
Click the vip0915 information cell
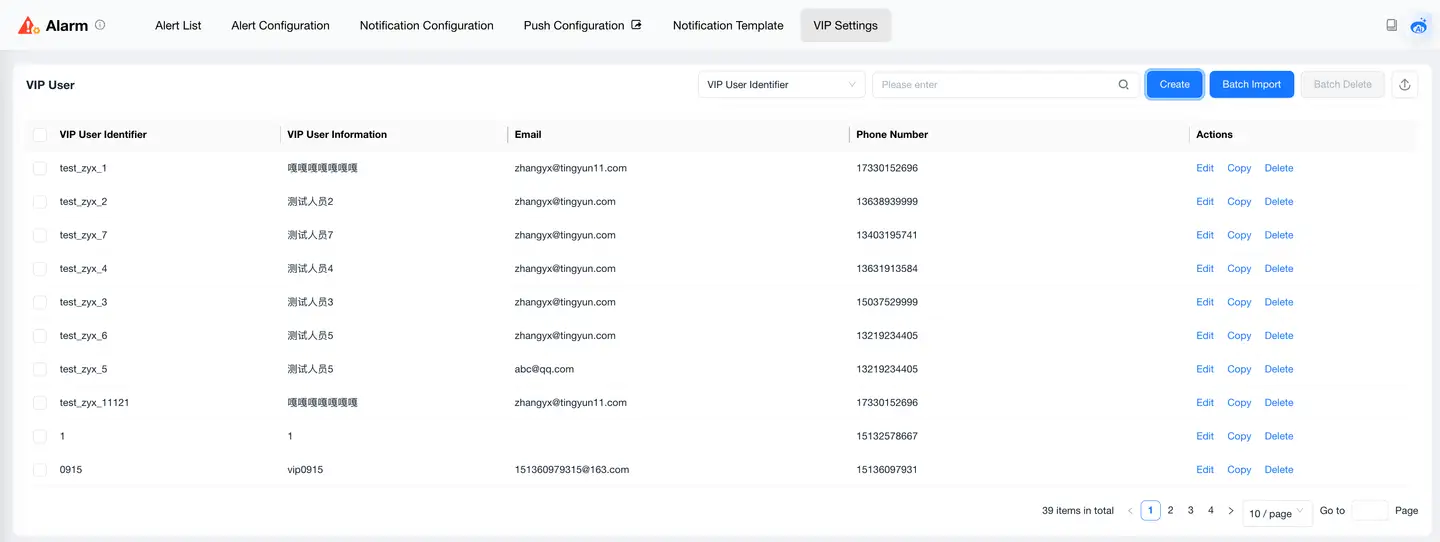305,470
